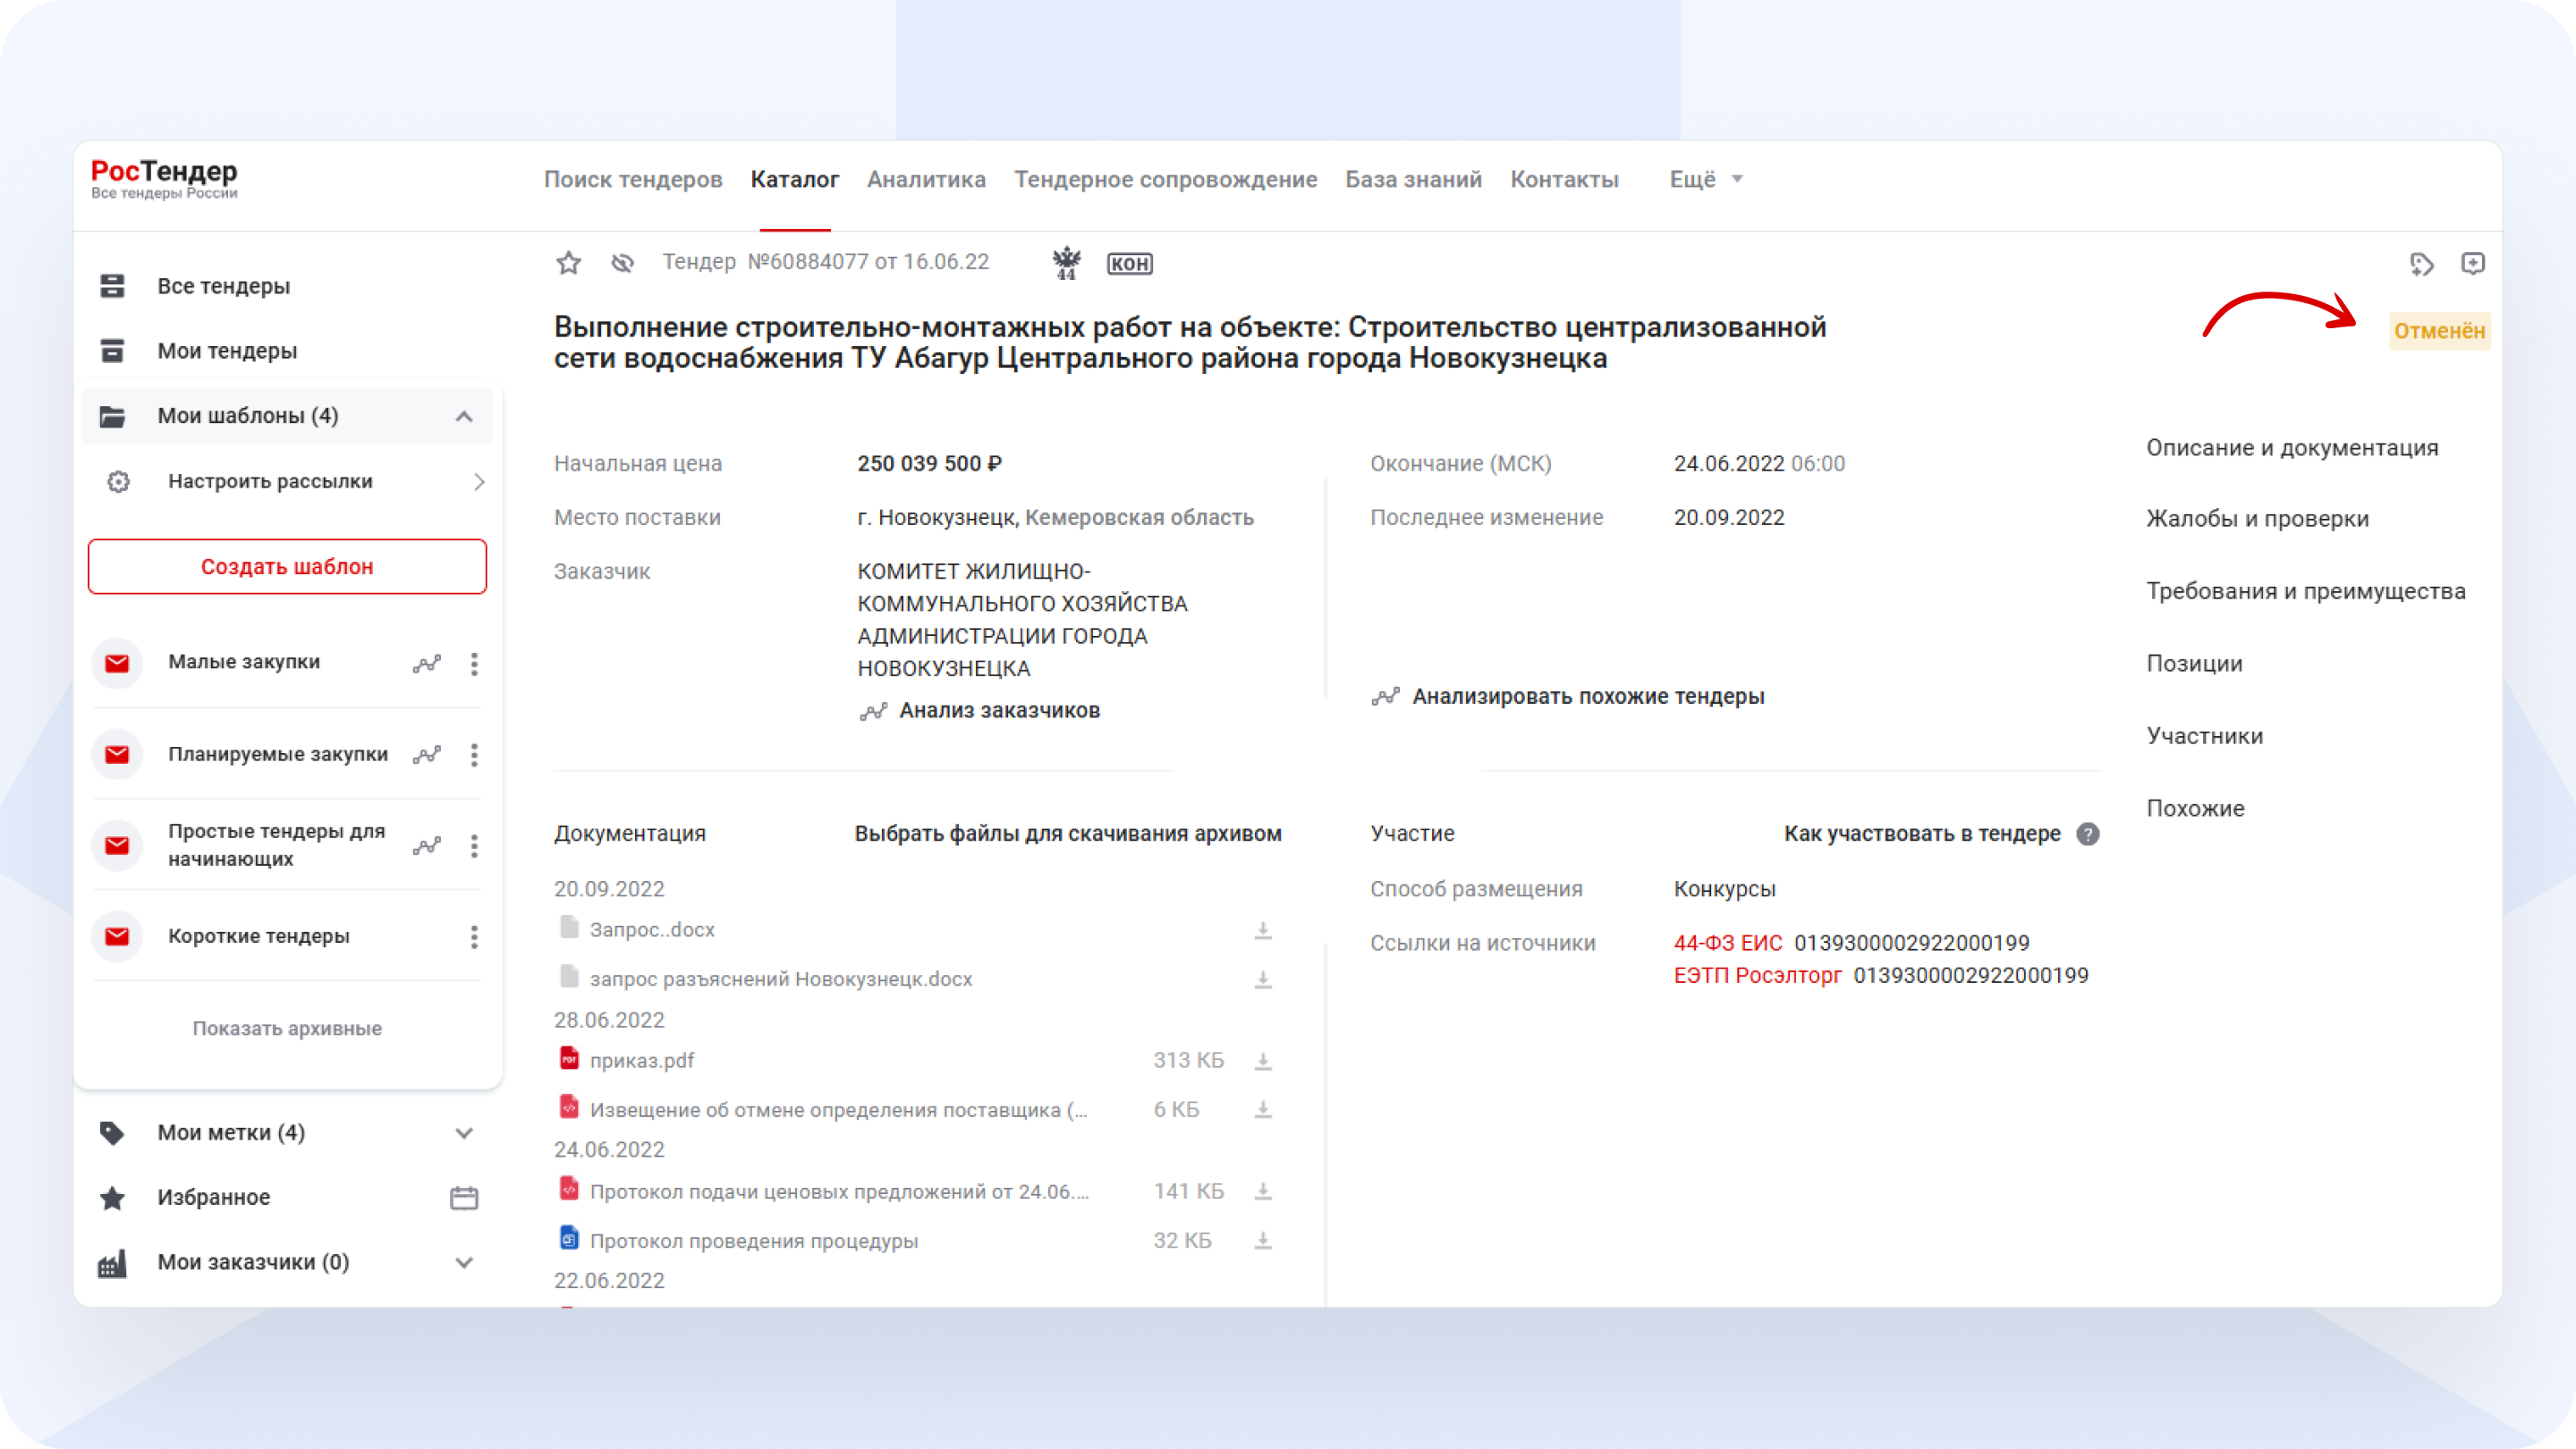This screenshot has width=2576, height=1449.
Task: Add tender to favorites via star icon
Action: pos(568,263)
